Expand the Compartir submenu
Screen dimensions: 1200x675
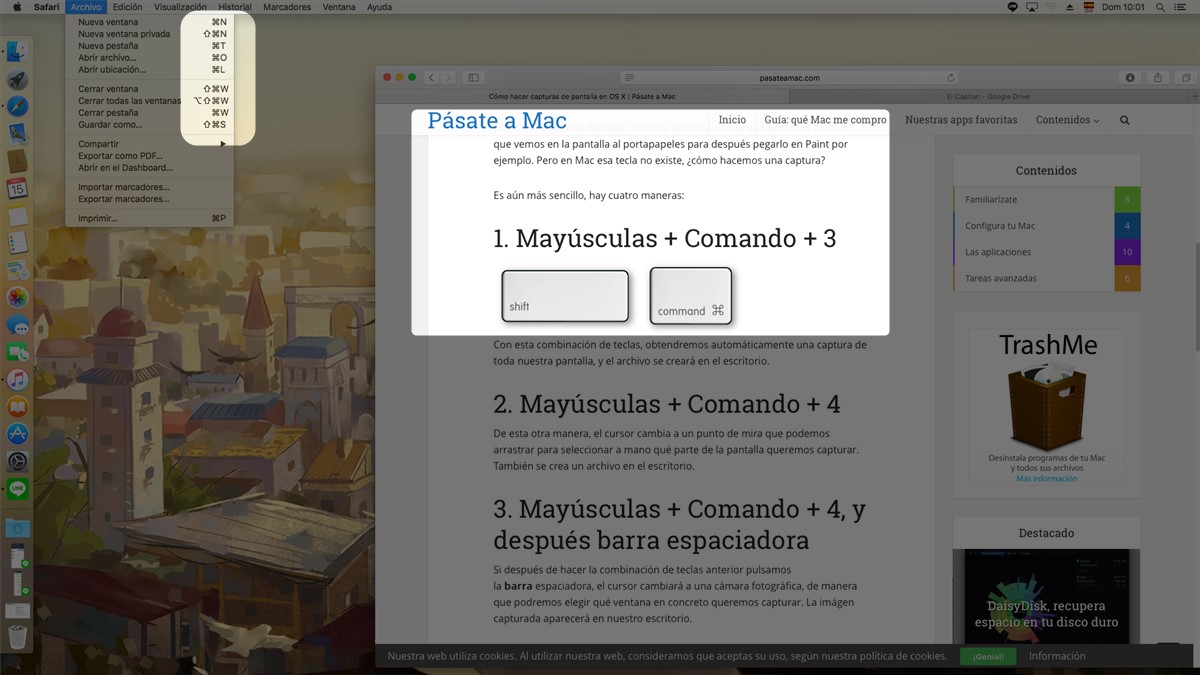pyautogui.click(x=150, y=144)
